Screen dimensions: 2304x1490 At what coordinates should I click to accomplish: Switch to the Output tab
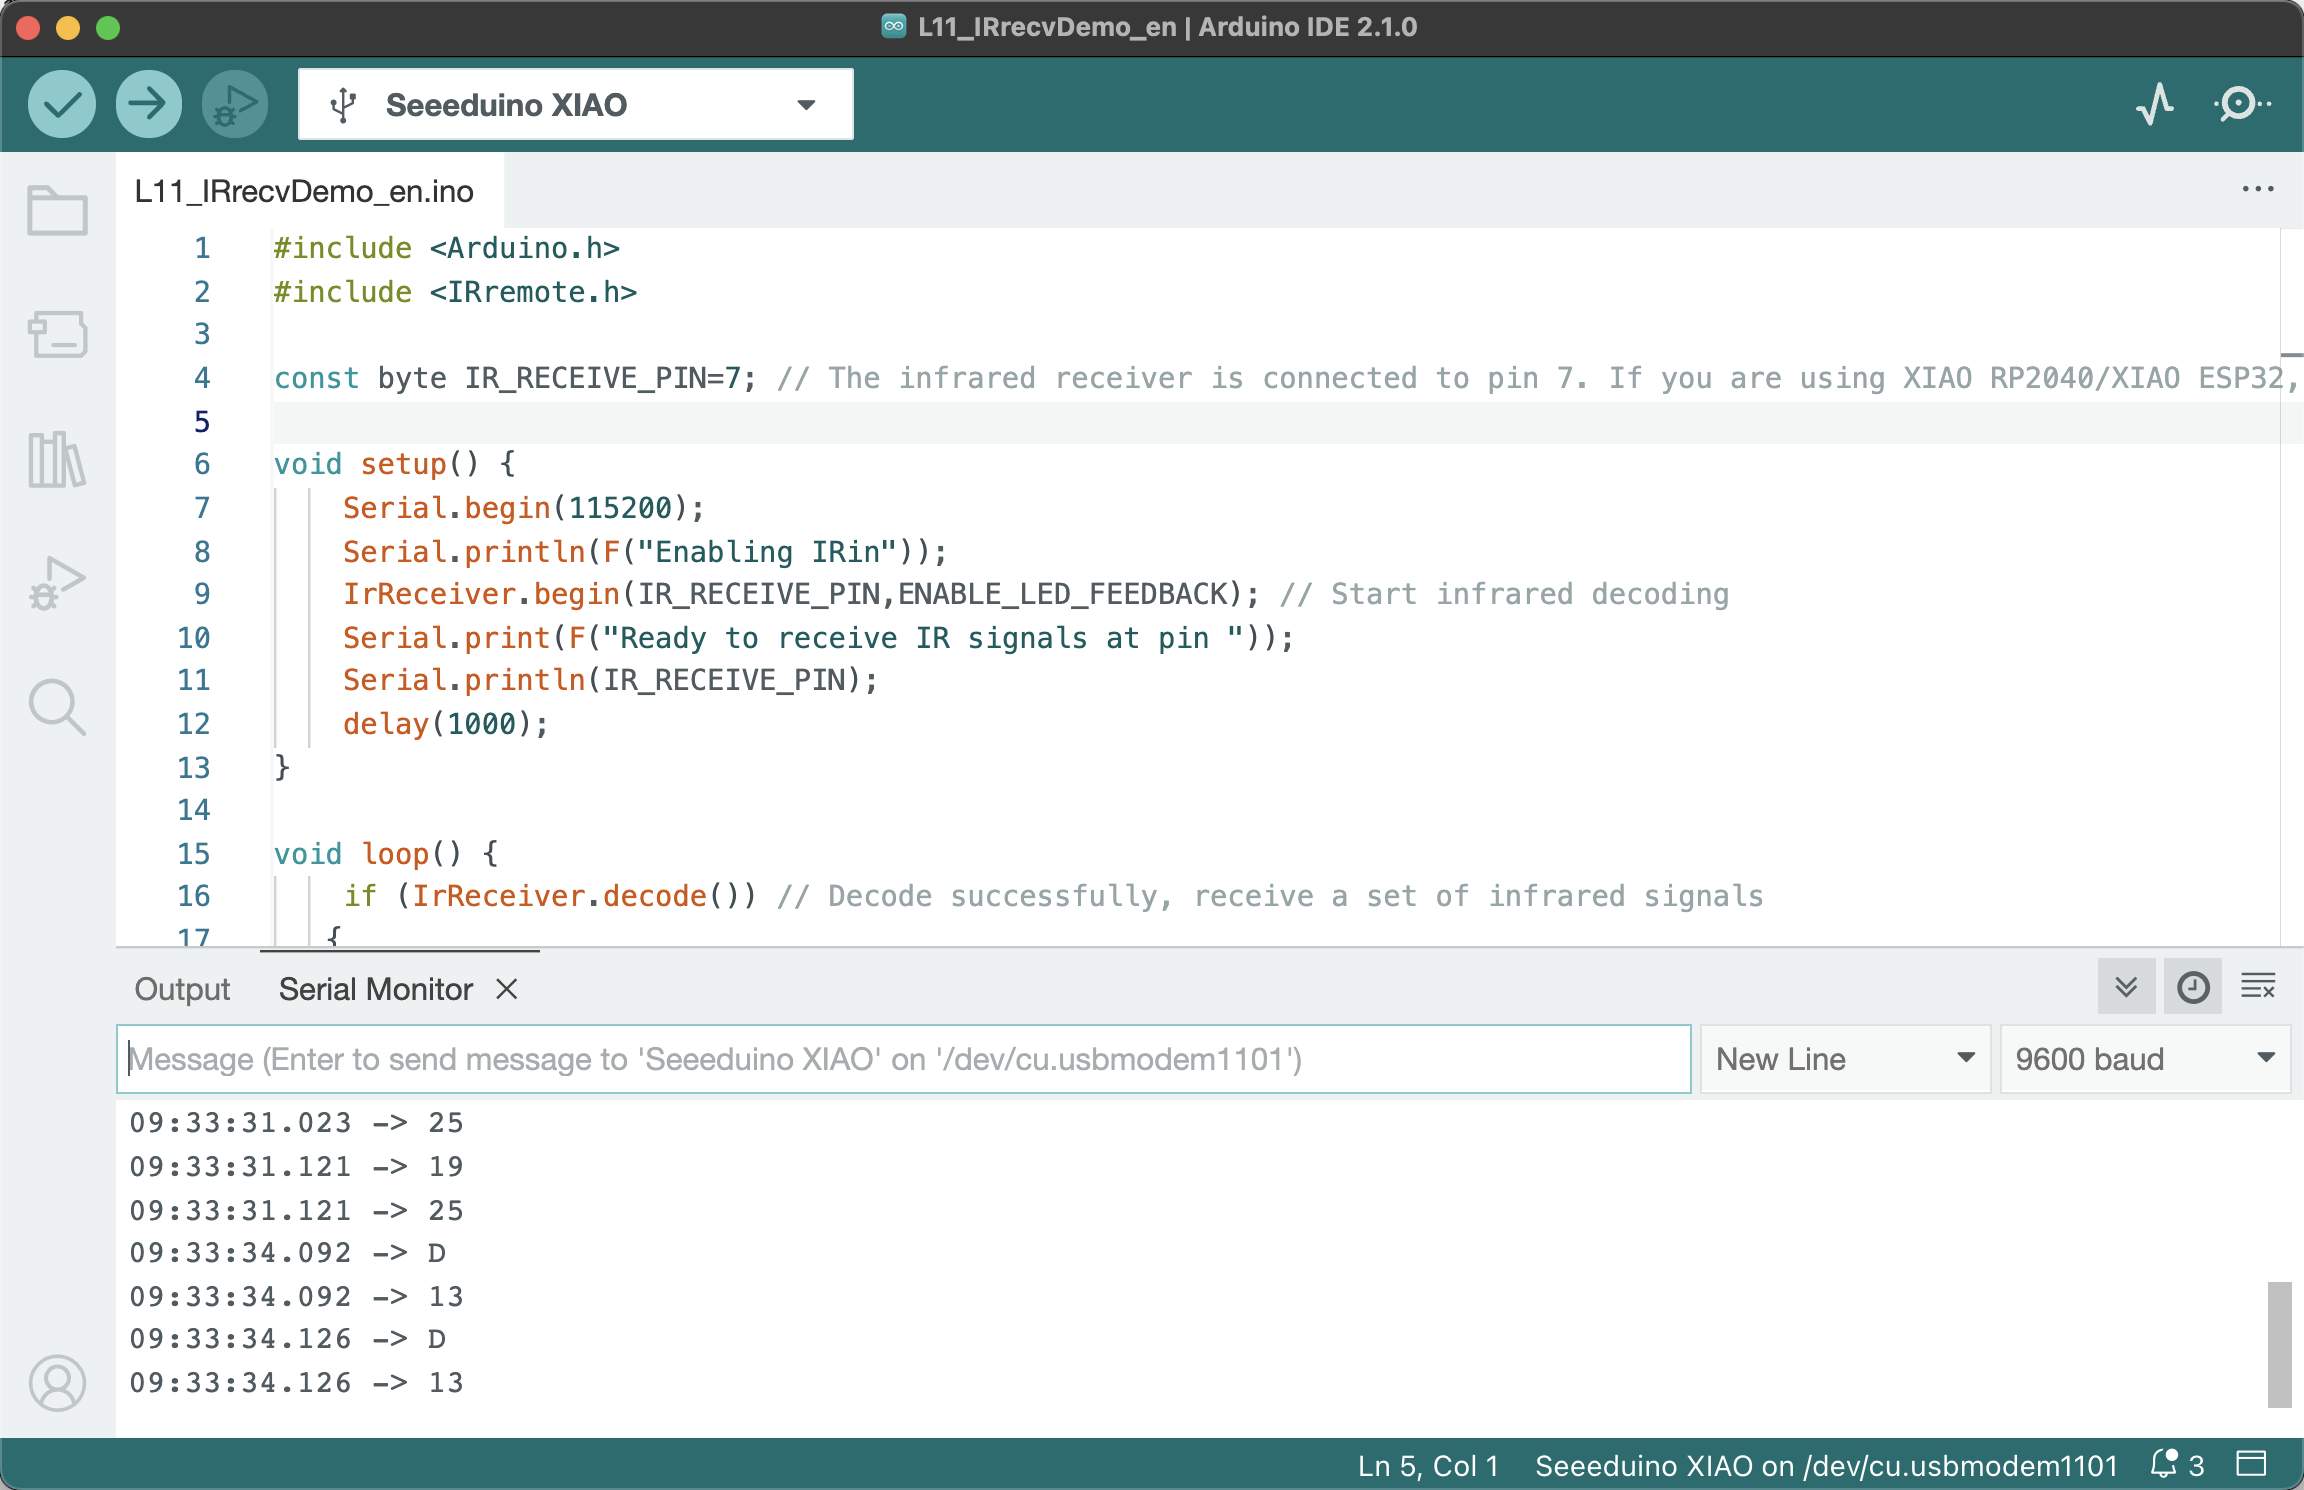182,989
